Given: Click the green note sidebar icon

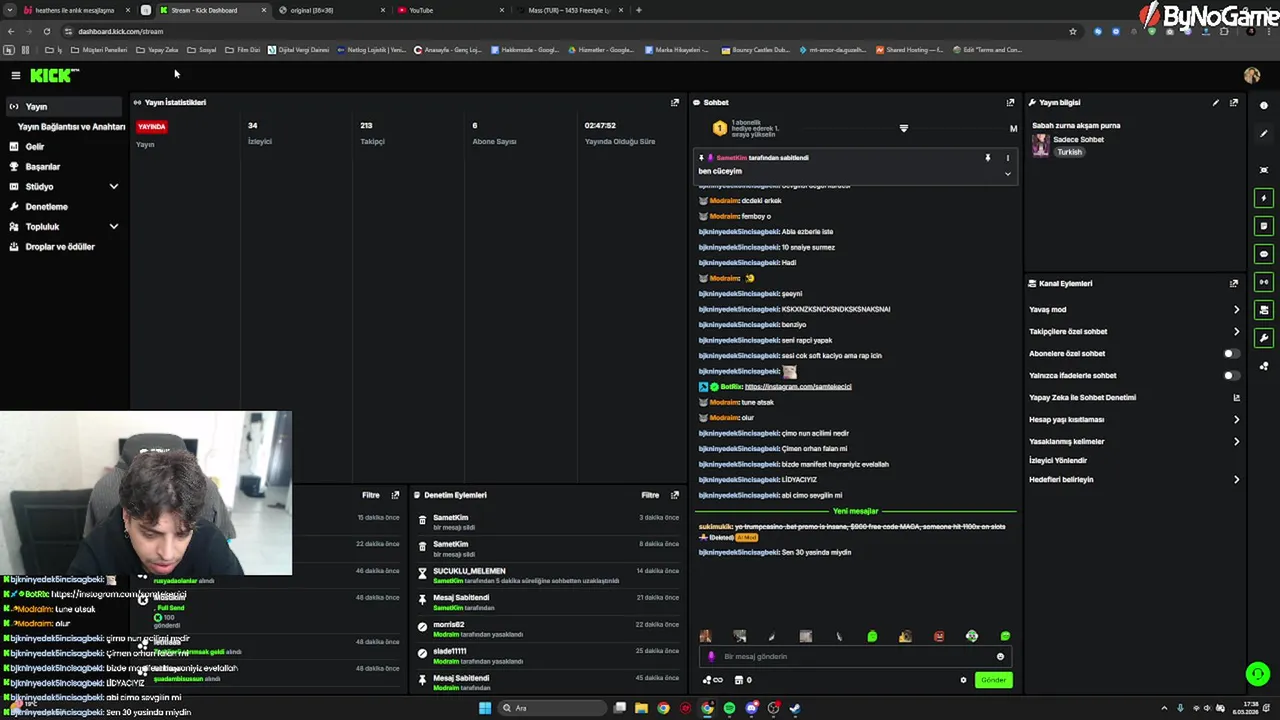Looking at the screenshot, I should click(x=1264, y=226).
